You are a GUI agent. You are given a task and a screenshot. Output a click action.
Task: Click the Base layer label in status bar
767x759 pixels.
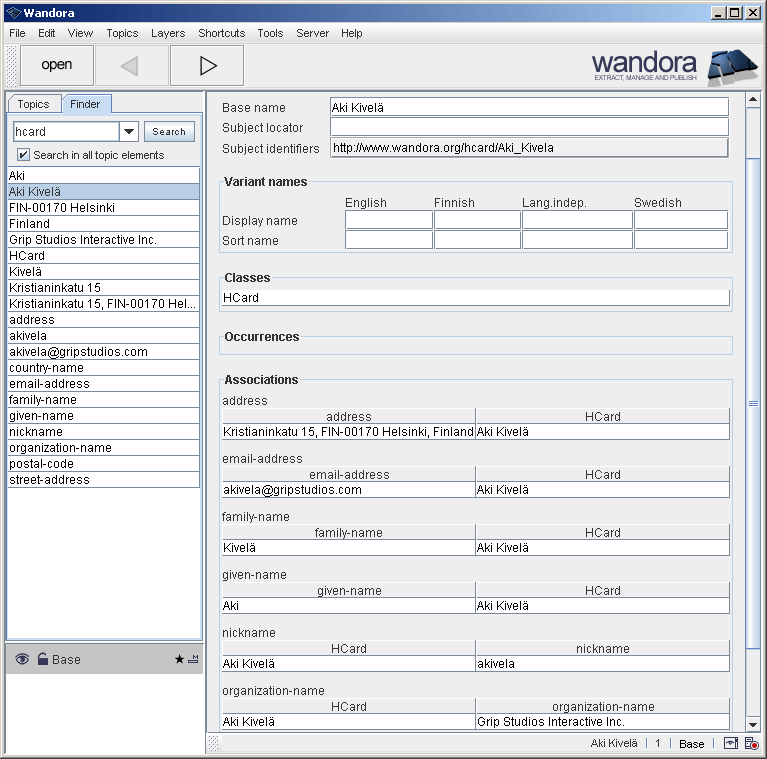click(692, 743)
